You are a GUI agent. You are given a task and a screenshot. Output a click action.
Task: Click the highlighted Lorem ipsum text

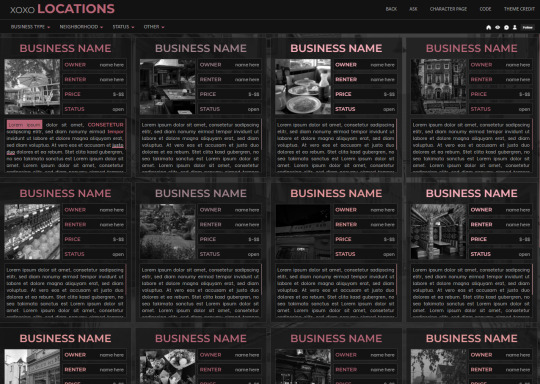[24, 125]
